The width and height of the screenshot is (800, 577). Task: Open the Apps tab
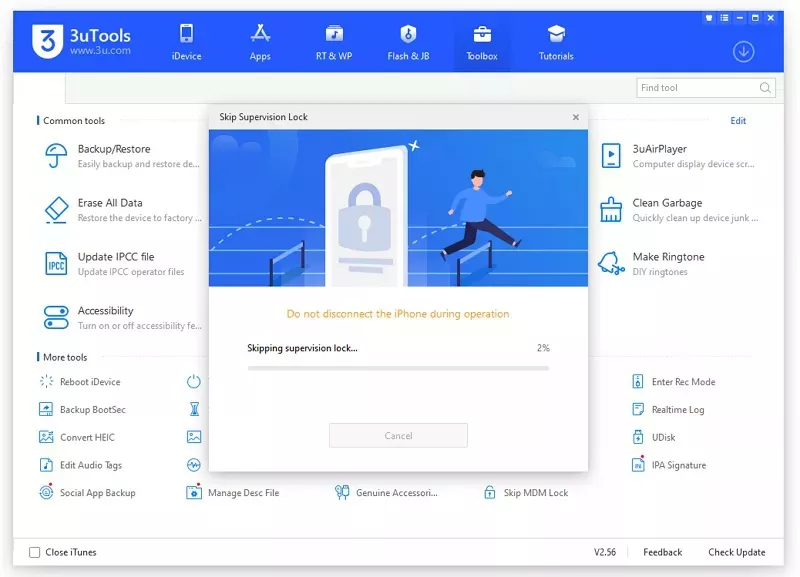260,42
